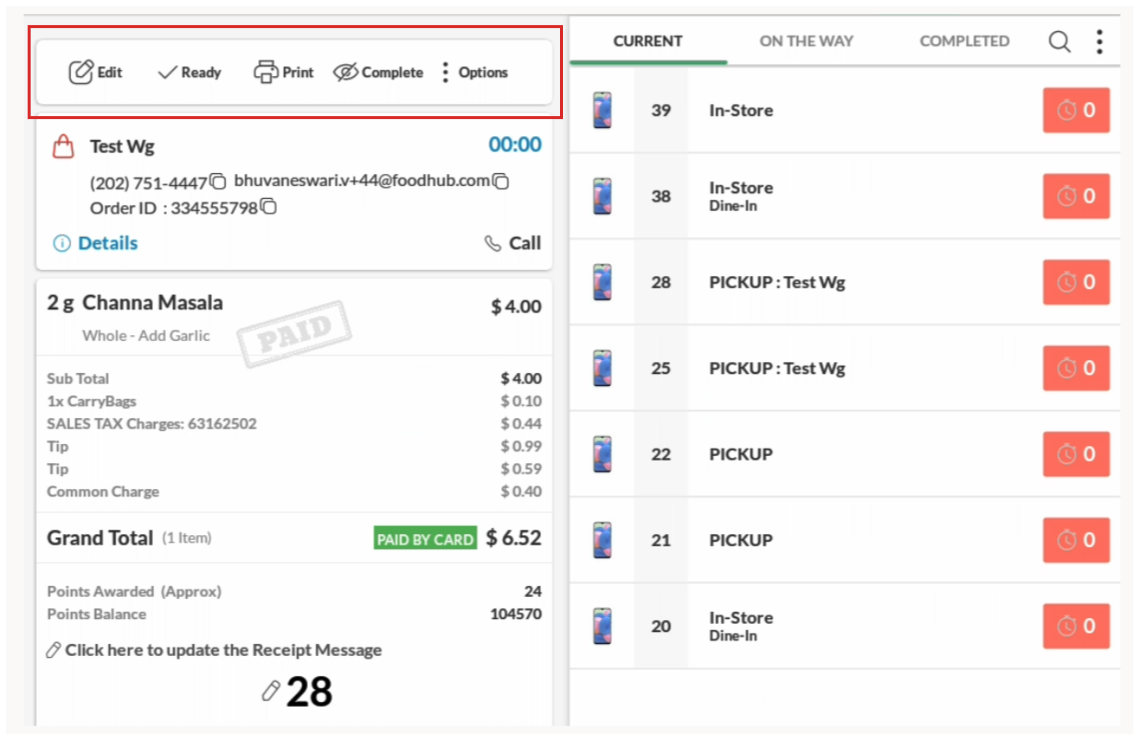Click the 1x CarryBags charge line
This screenshot has height=741, width=1140.
(x=294, y=401)
